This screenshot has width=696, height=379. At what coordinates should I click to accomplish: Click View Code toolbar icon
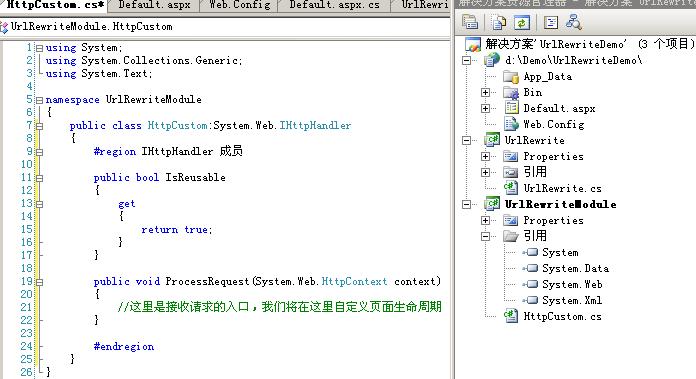551,22
